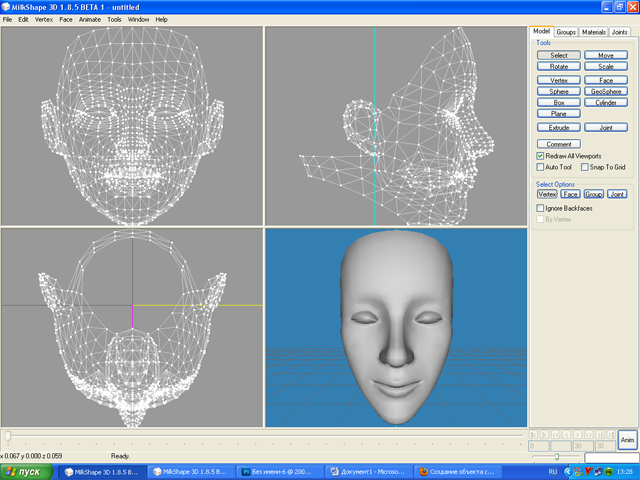Disable Redraw All Viewports checkbox

(541, 156)
